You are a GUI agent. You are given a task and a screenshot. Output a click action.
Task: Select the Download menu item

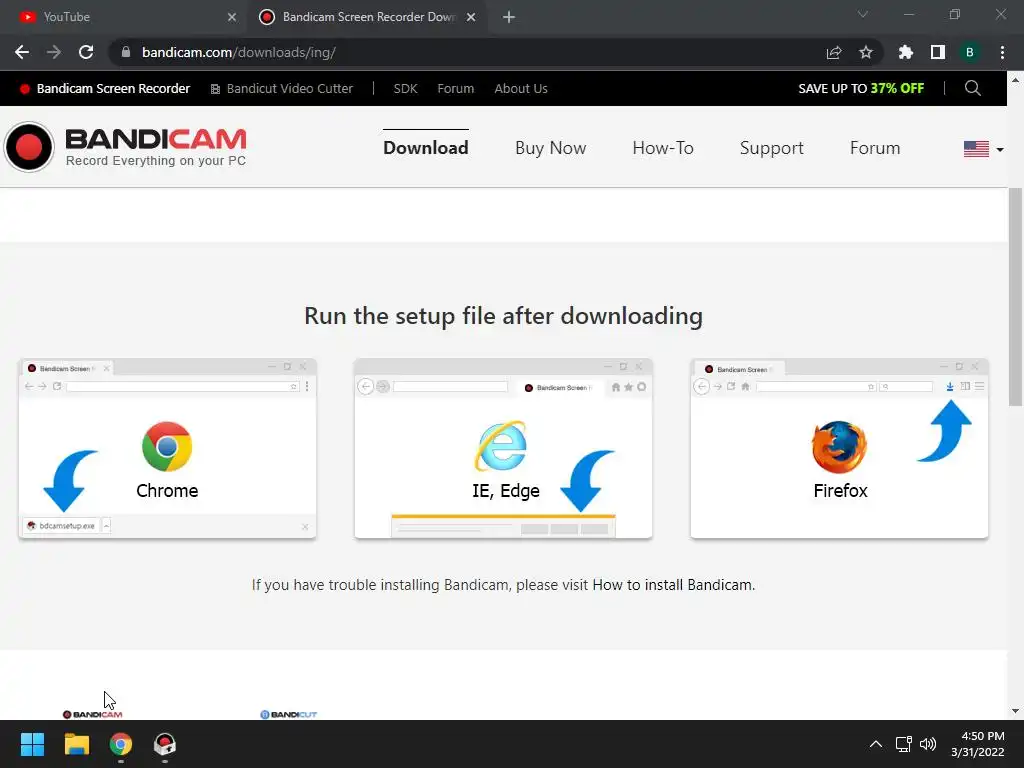(x=425, y=148)
